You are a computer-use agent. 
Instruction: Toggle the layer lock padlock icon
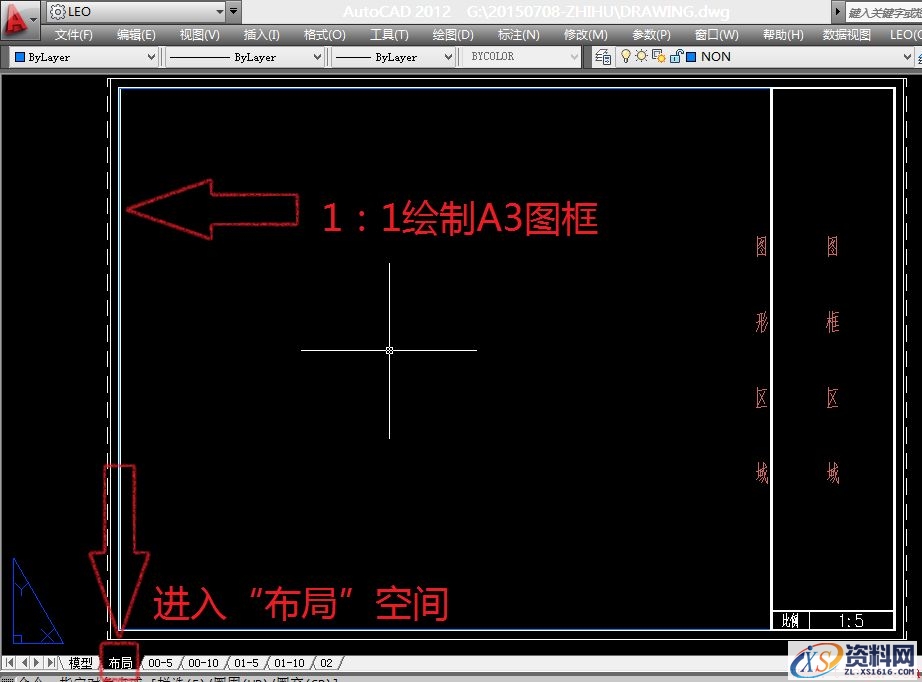(x=676, y=57)
